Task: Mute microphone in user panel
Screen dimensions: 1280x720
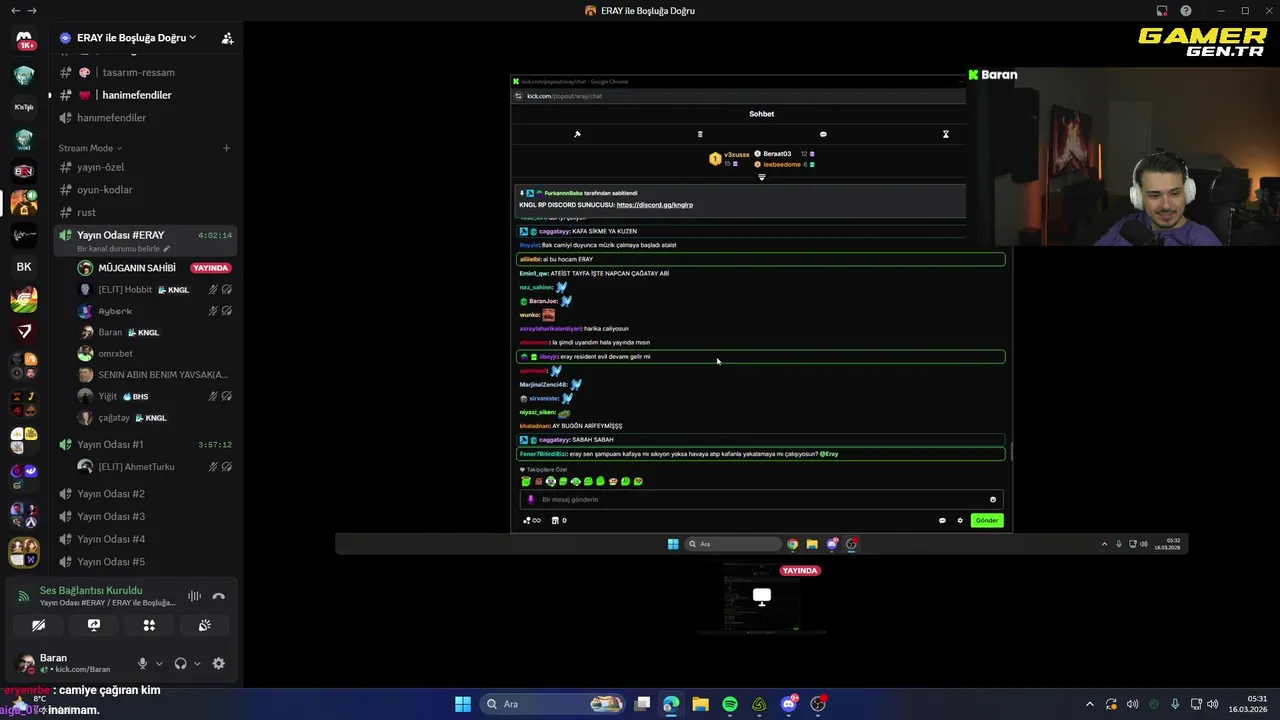Action: [142, 663]
